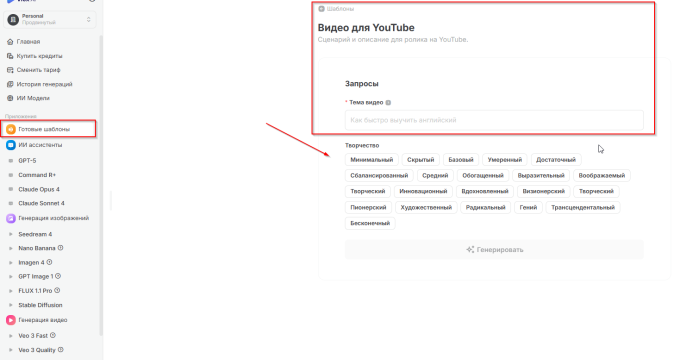The image size is (680, 360).
Task: Select the Минимальный creativity option
Action: point(372,160)
